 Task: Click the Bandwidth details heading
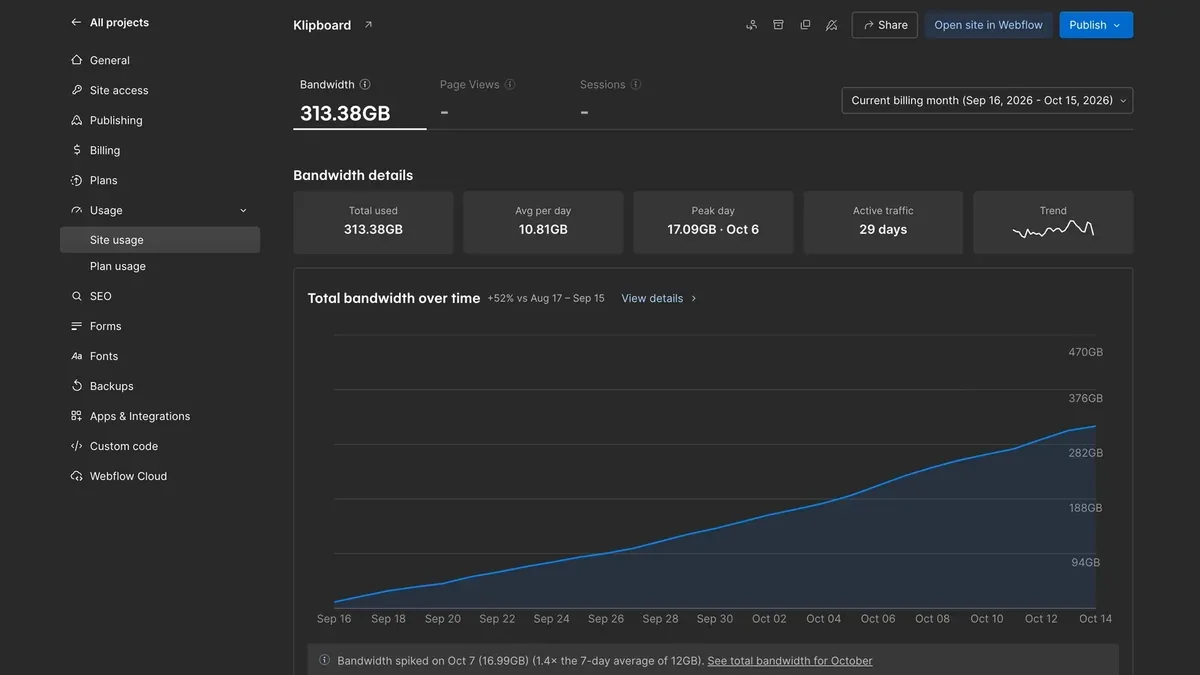(x=353, y=175)
